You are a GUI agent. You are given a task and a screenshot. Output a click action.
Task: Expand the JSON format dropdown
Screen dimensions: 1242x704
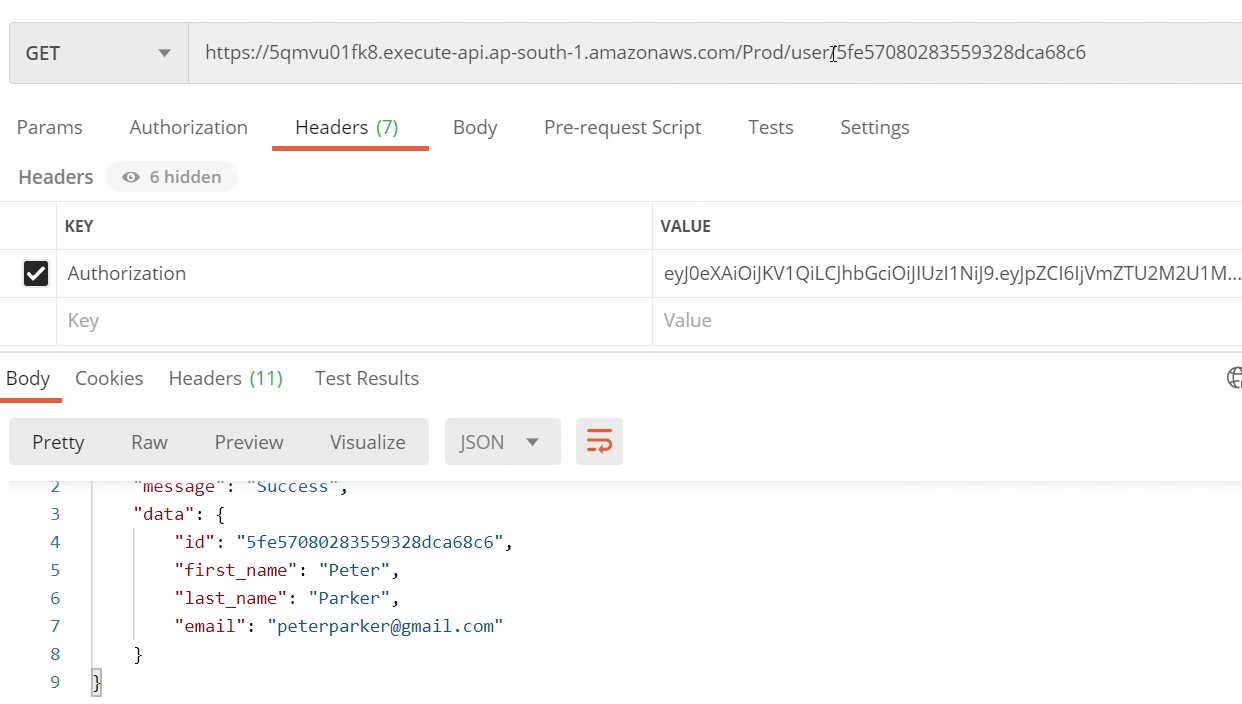point(501,442)
